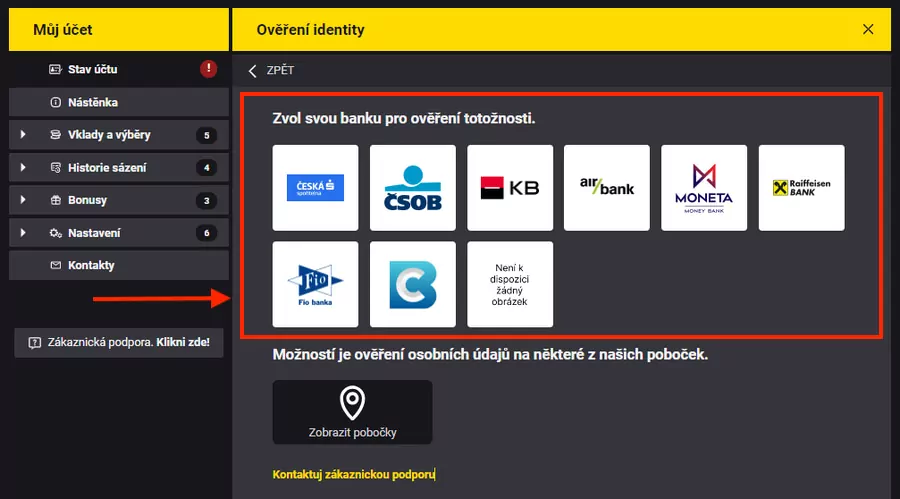
Task: Click the Historie sázení icon
Action: [x=56, y=168]
